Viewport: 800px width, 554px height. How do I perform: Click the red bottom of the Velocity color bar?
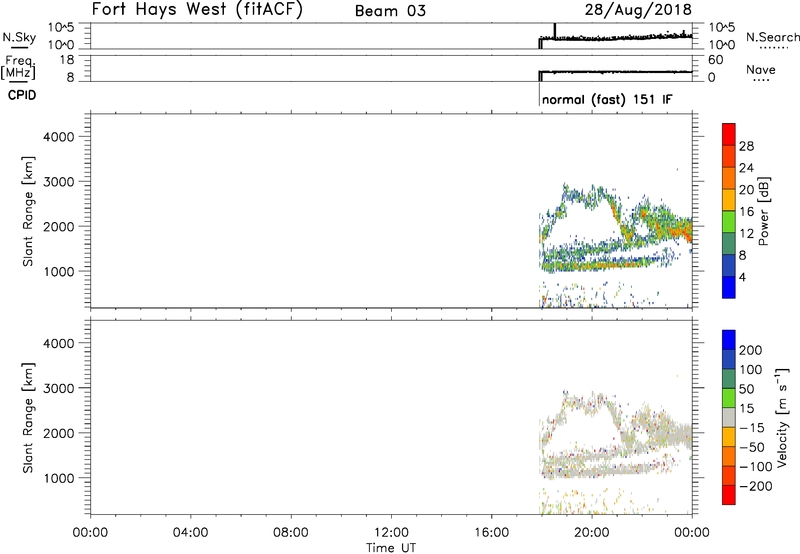coord(729,495)
